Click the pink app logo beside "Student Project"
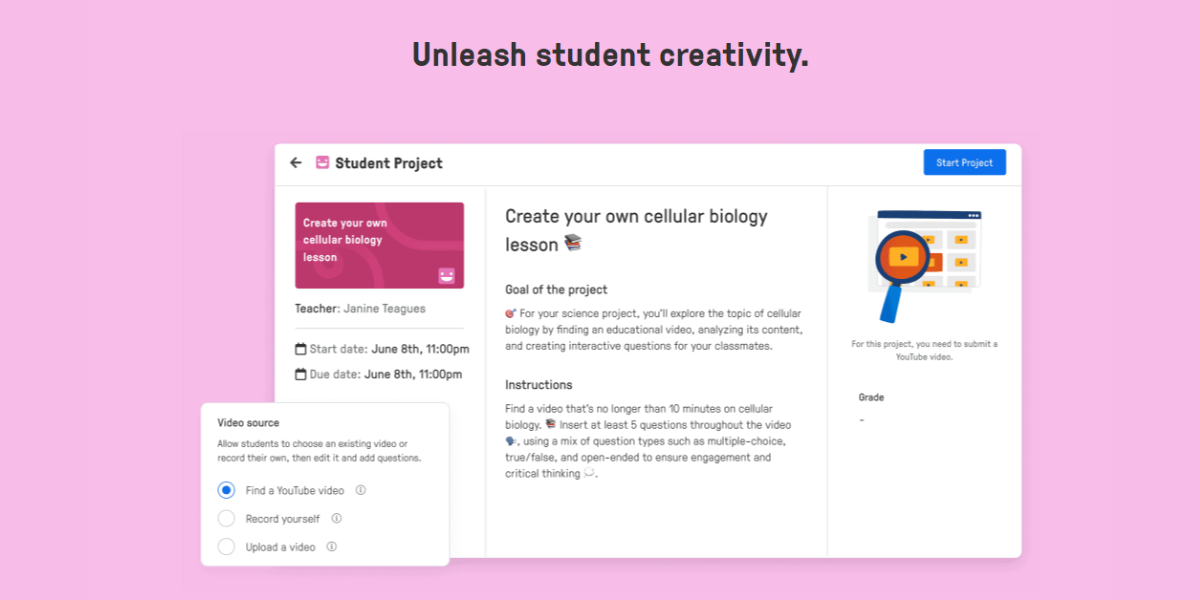The image size is (1200, 600). (321, 162)
